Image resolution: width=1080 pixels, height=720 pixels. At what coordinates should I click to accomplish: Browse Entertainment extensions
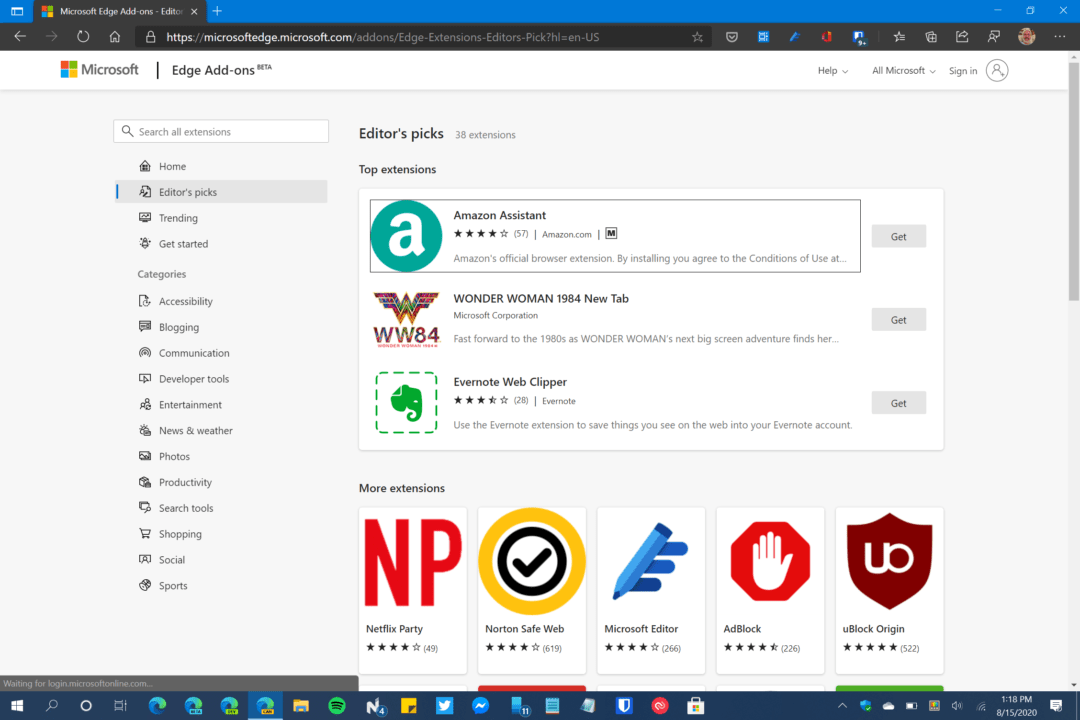click(187, 404)
